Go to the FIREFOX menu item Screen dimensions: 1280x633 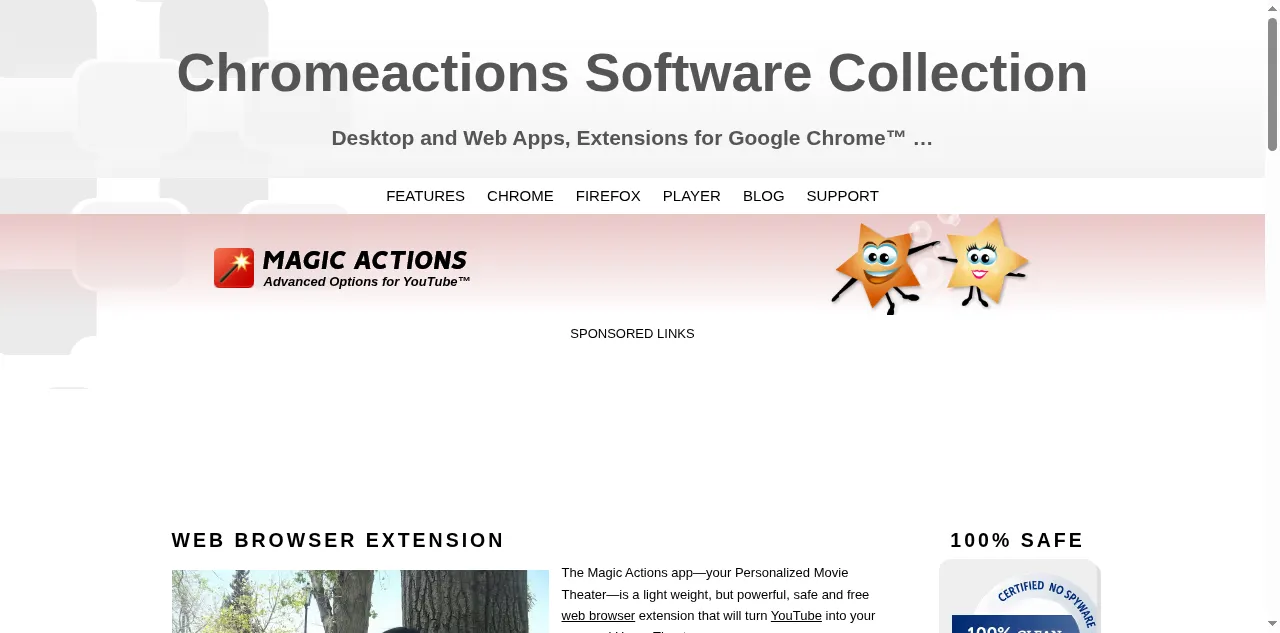coord(608,196)
